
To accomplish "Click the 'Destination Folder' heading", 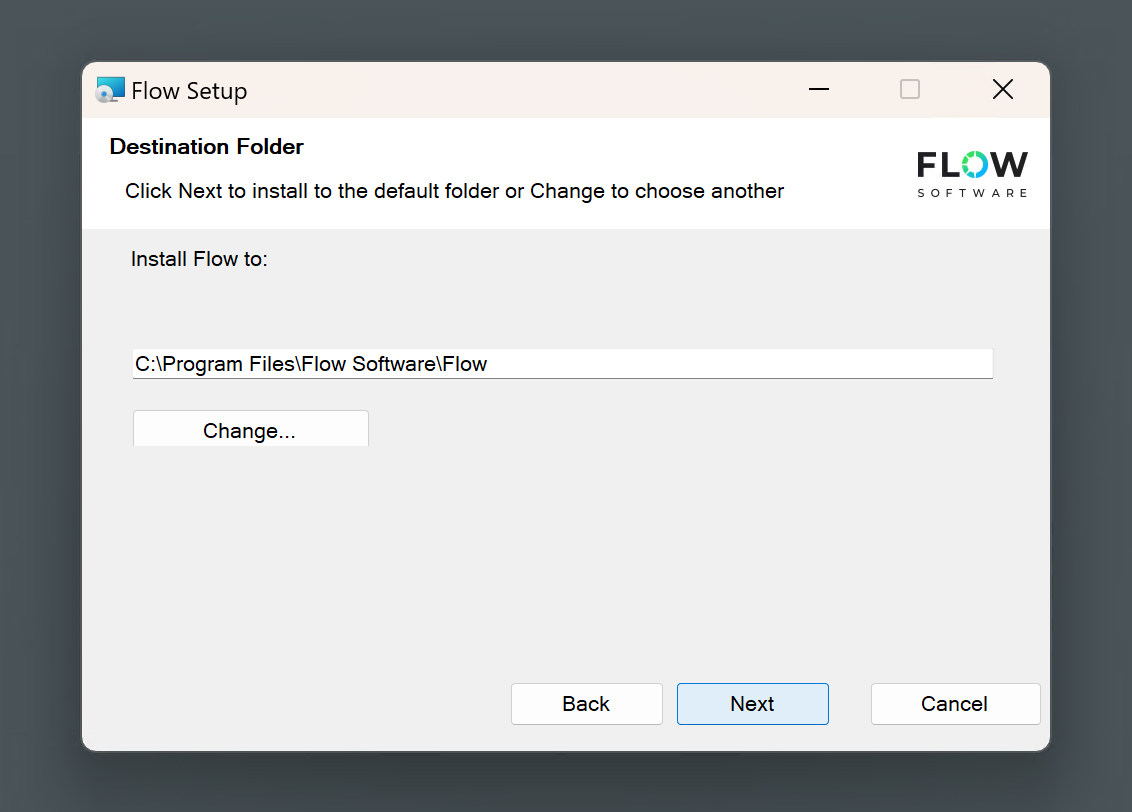I will click(x=206, y=147).
